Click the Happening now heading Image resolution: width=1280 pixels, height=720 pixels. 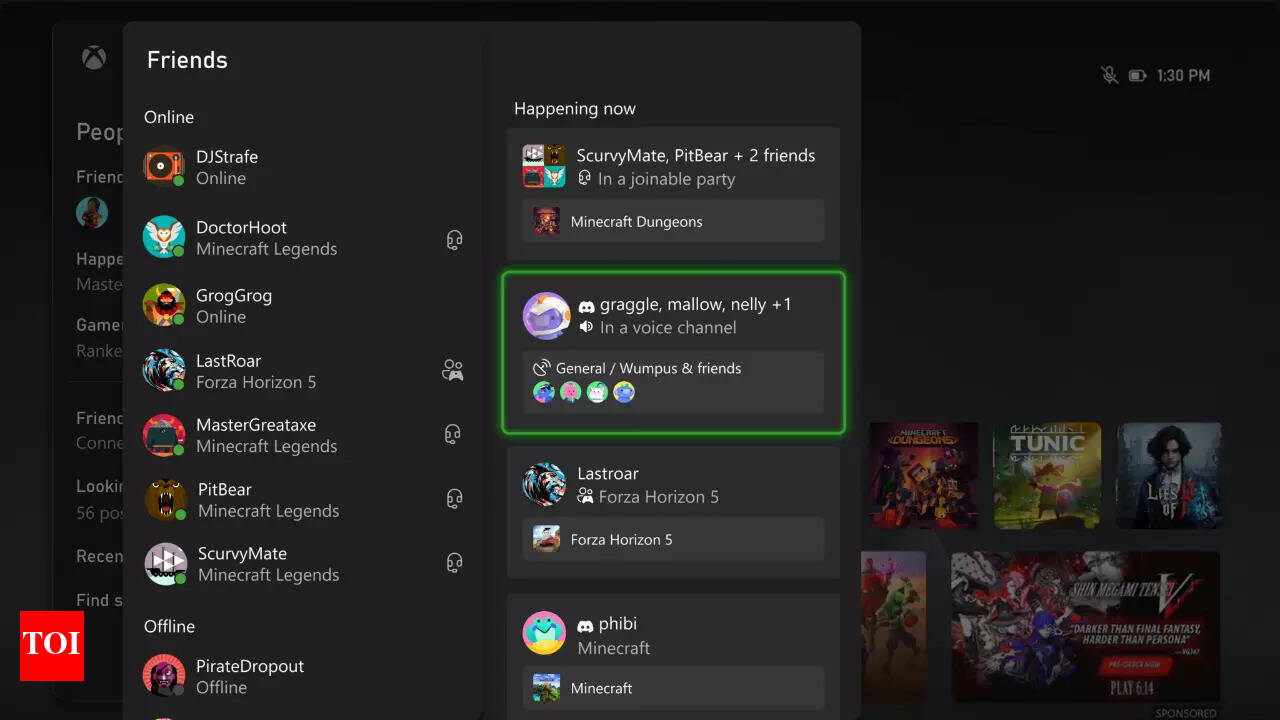575,108
